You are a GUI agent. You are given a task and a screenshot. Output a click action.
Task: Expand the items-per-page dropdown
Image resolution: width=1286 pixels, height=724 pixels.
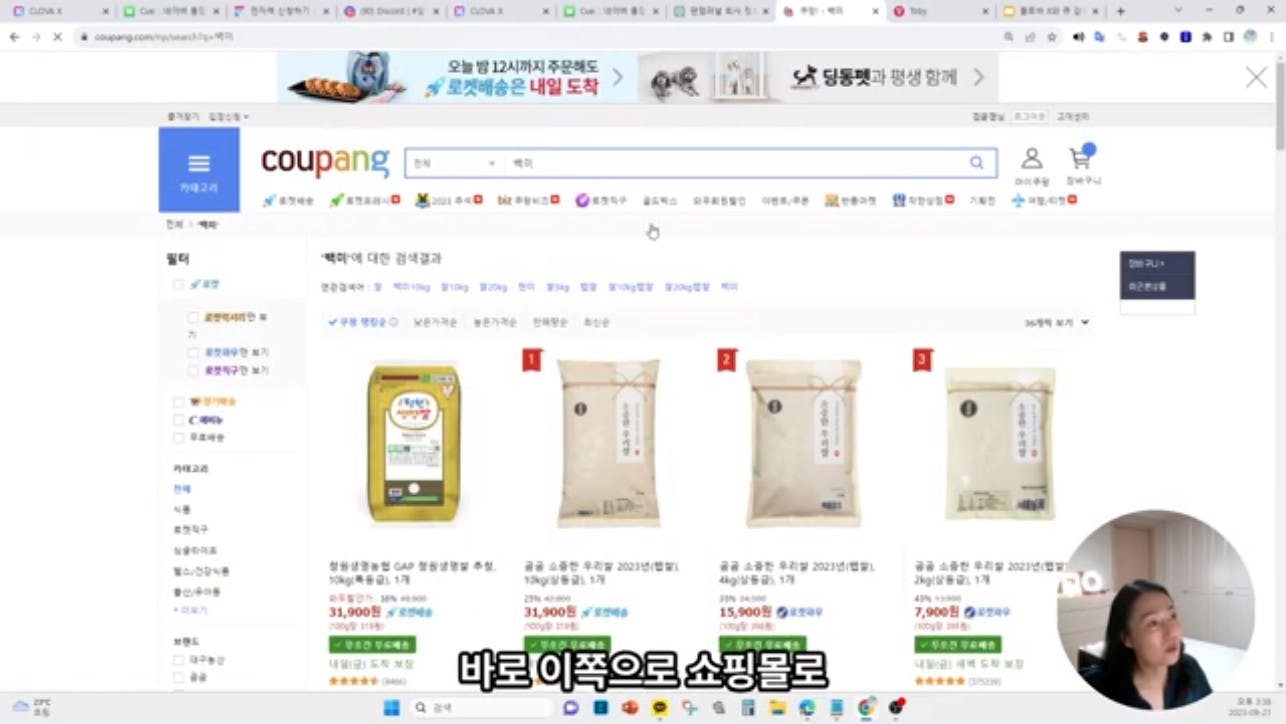1057,323
